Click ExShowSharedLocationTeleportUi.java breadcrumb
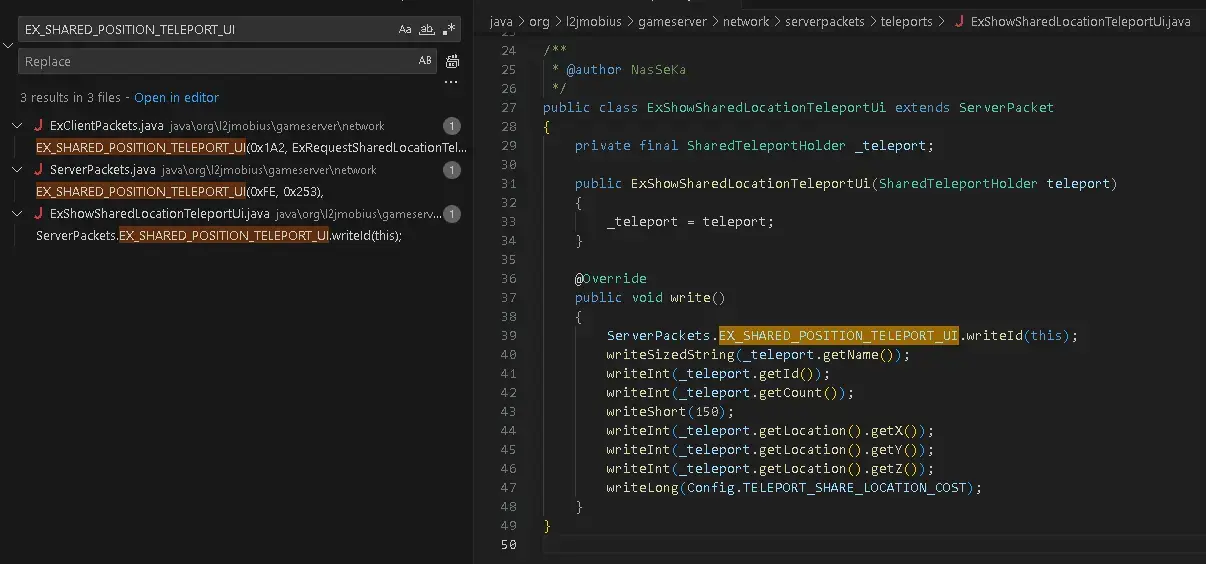This screenshot has width=1206, height=564. click(1080, 21)
